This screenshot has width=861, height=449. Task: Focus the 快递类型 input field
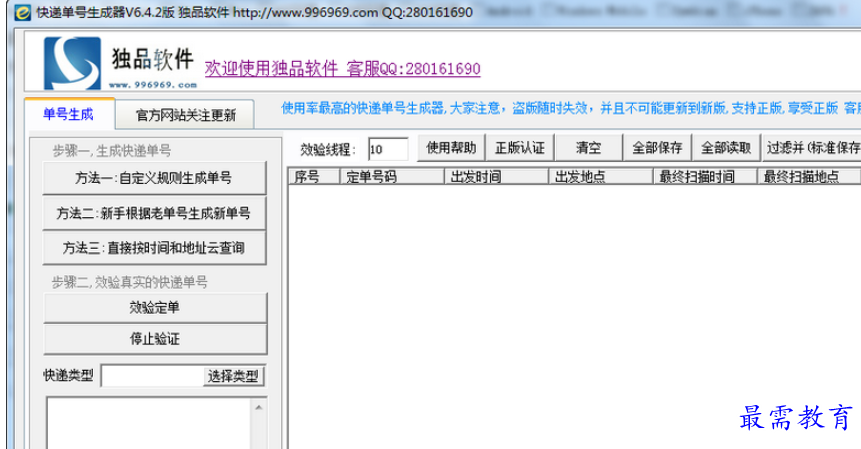point(153,376)
